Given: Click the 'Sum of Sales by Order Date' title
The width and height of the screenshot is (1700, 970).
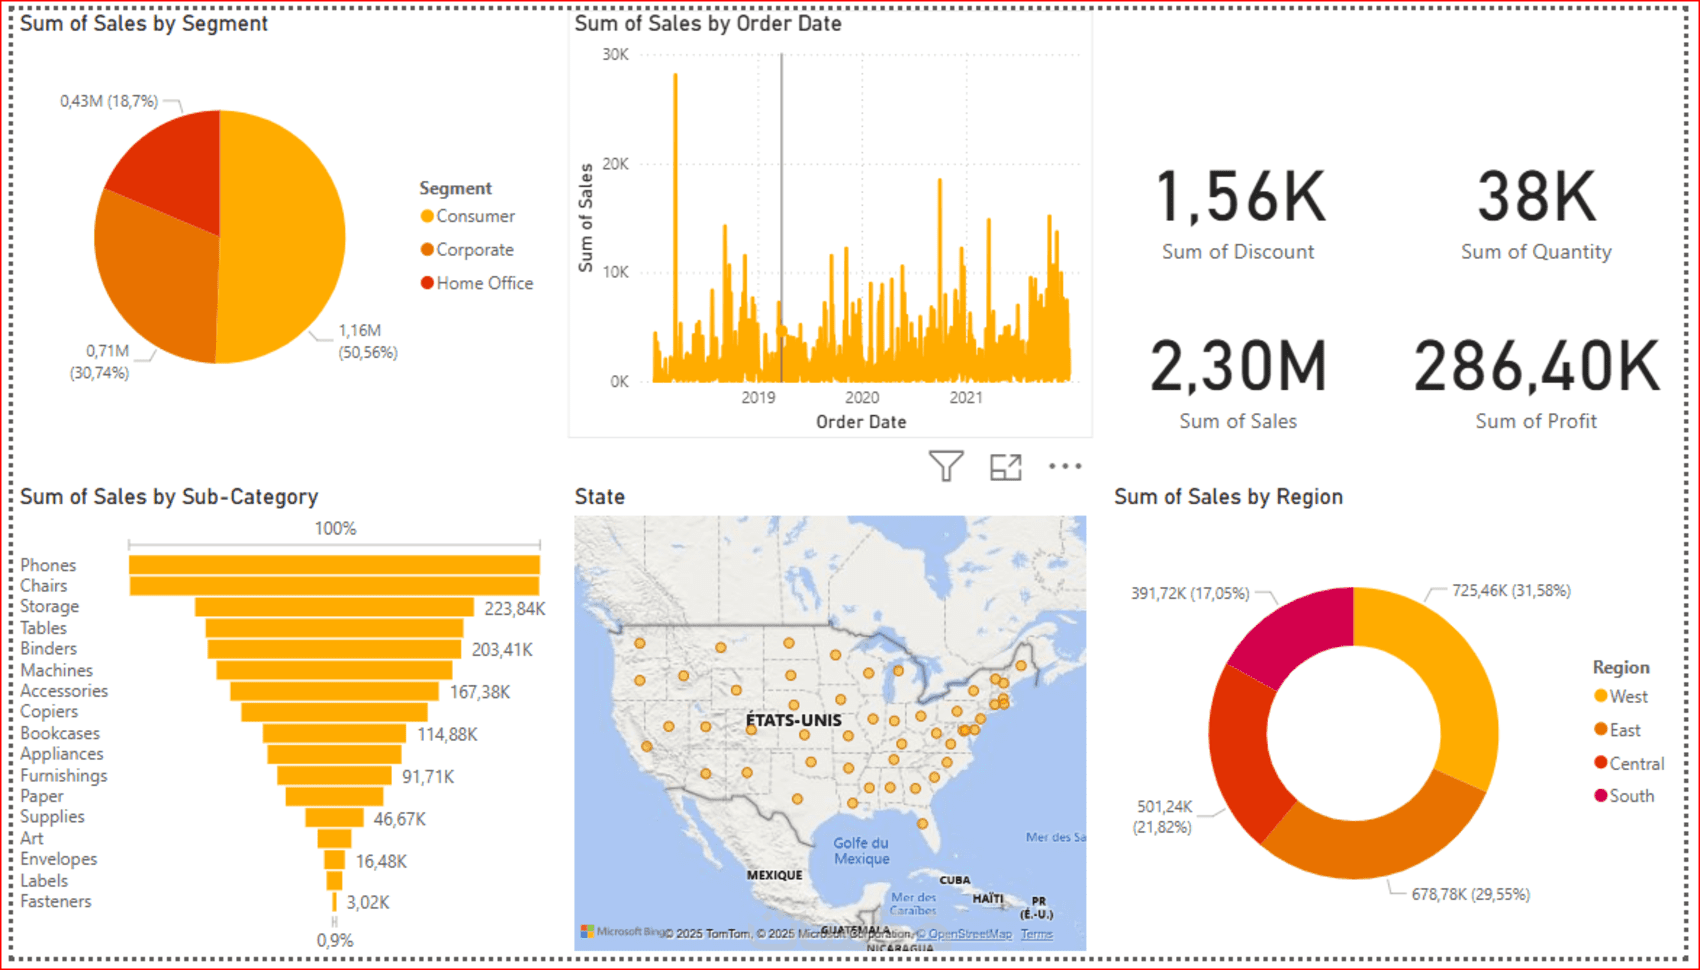Looking at the screenshot, I should pyautogui.click(x=708, y=24).
